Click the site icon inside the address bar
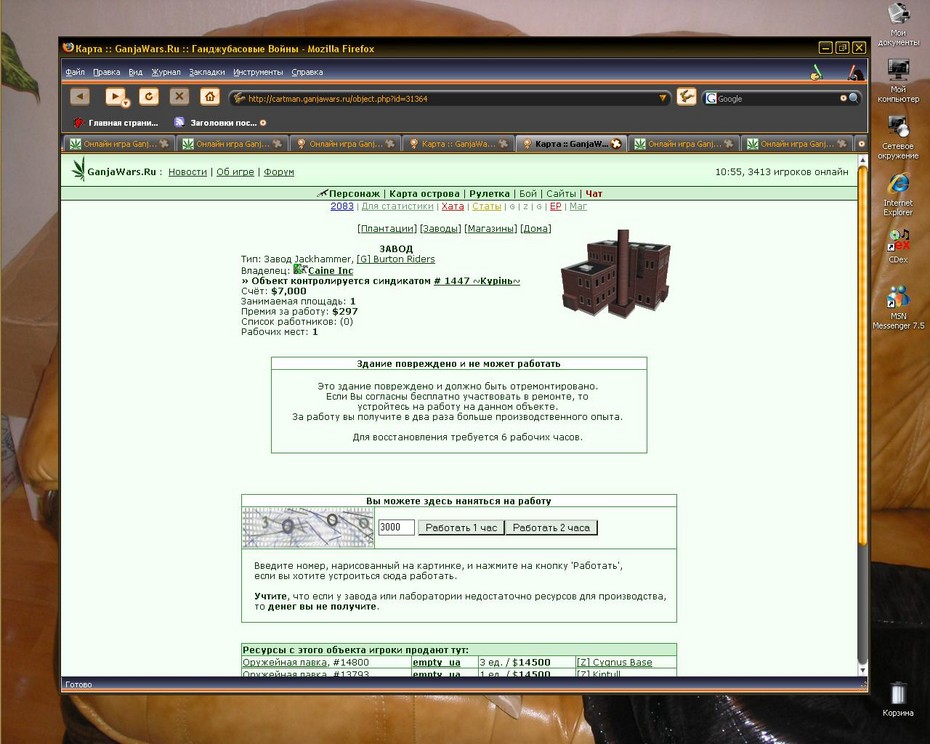 coord(239,98)
